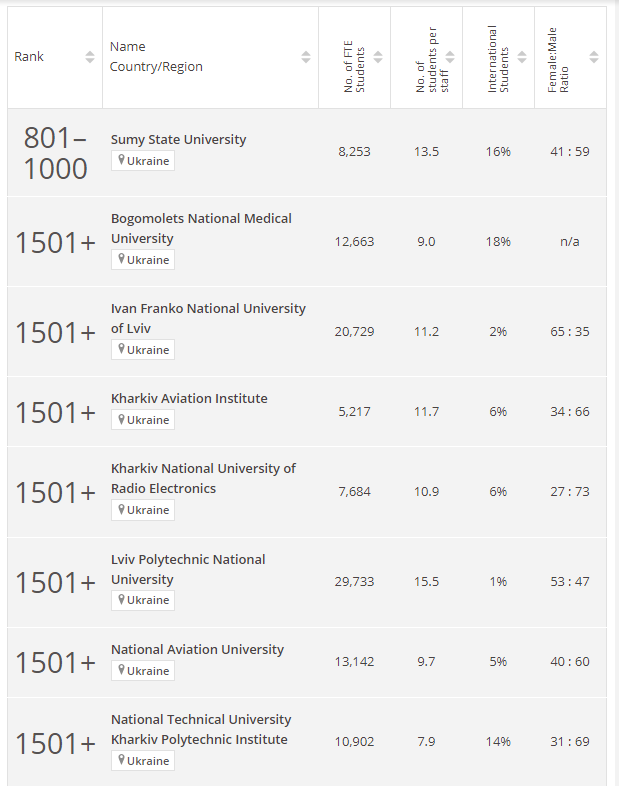Click location pin under Sumy State University

121,160
